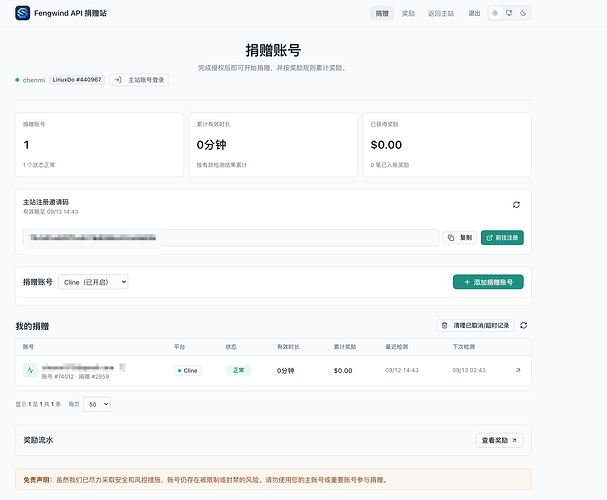Click the 平台 column header

(x=179, y=347)
